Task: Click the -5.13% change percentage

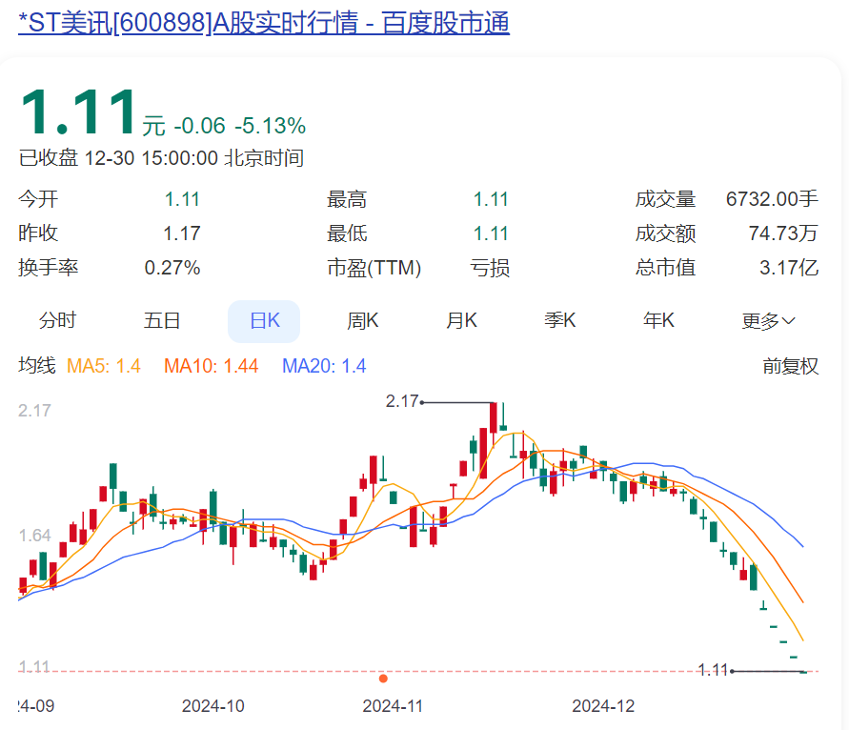Action: click(x=270, y=126)
